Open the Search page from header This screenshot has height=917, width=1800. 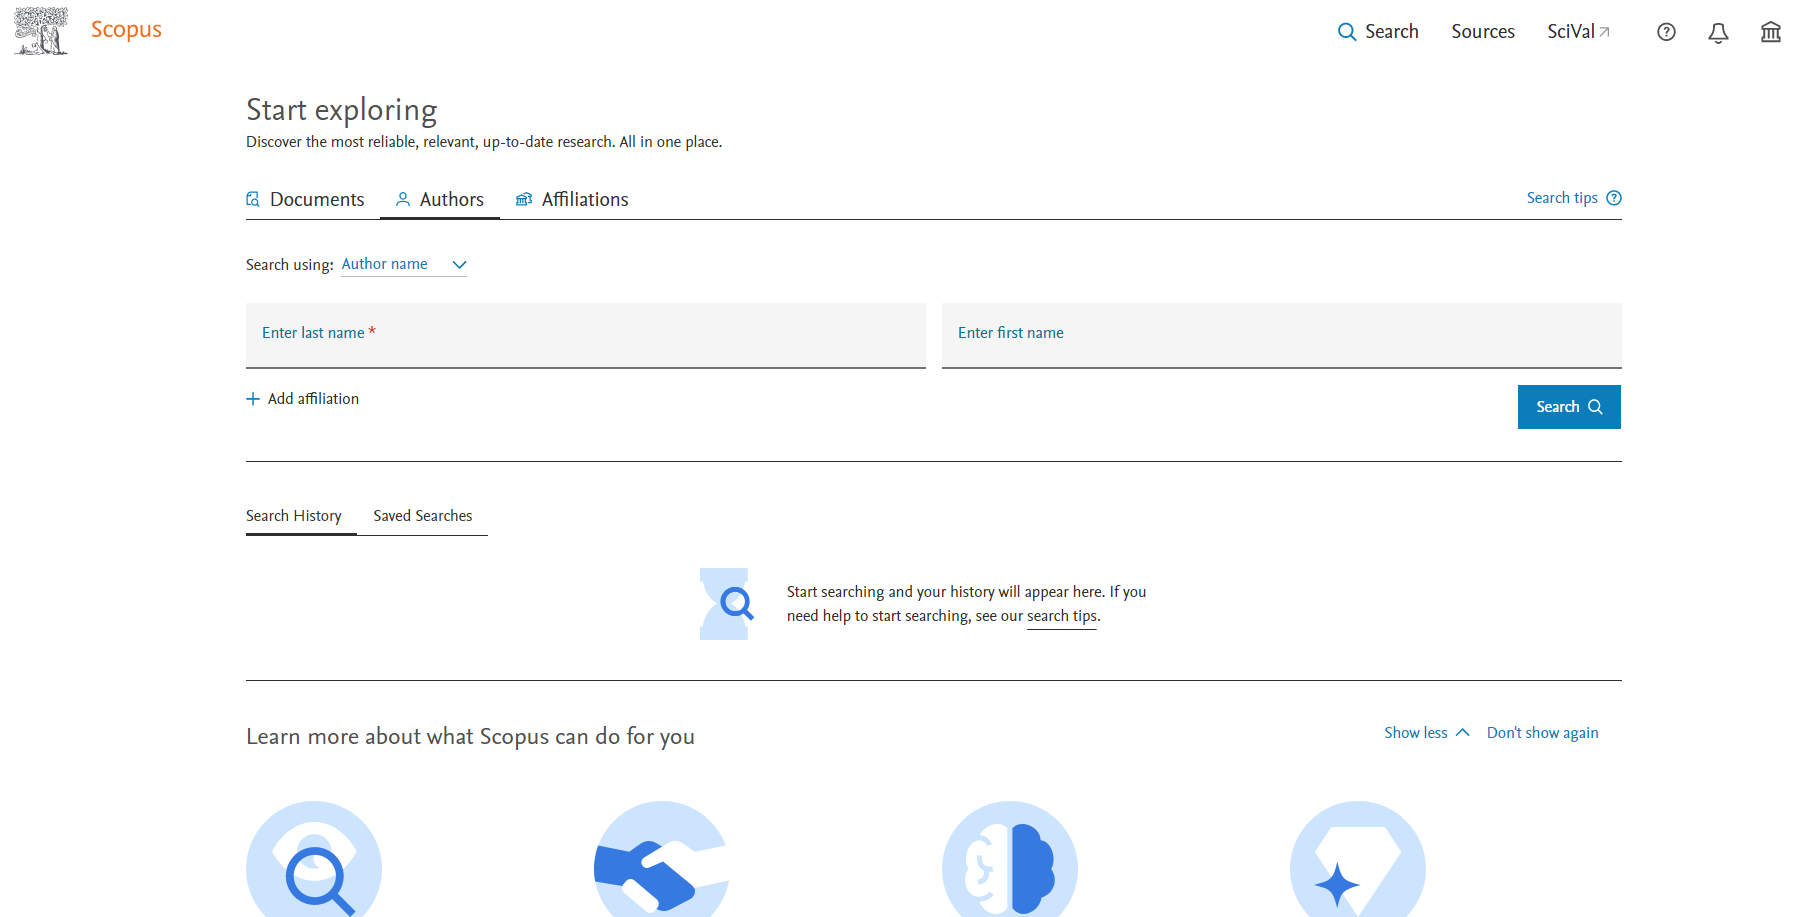point(1378,32)
